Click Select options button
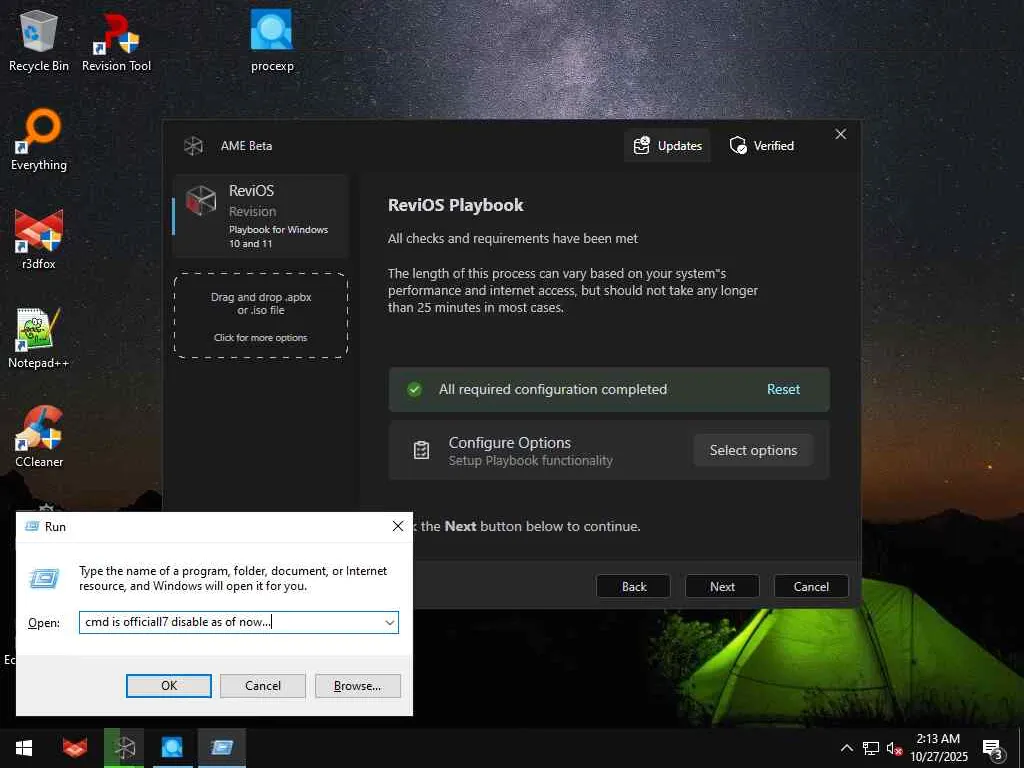The height and width of the screenshot is (768, 1024). 753,450
